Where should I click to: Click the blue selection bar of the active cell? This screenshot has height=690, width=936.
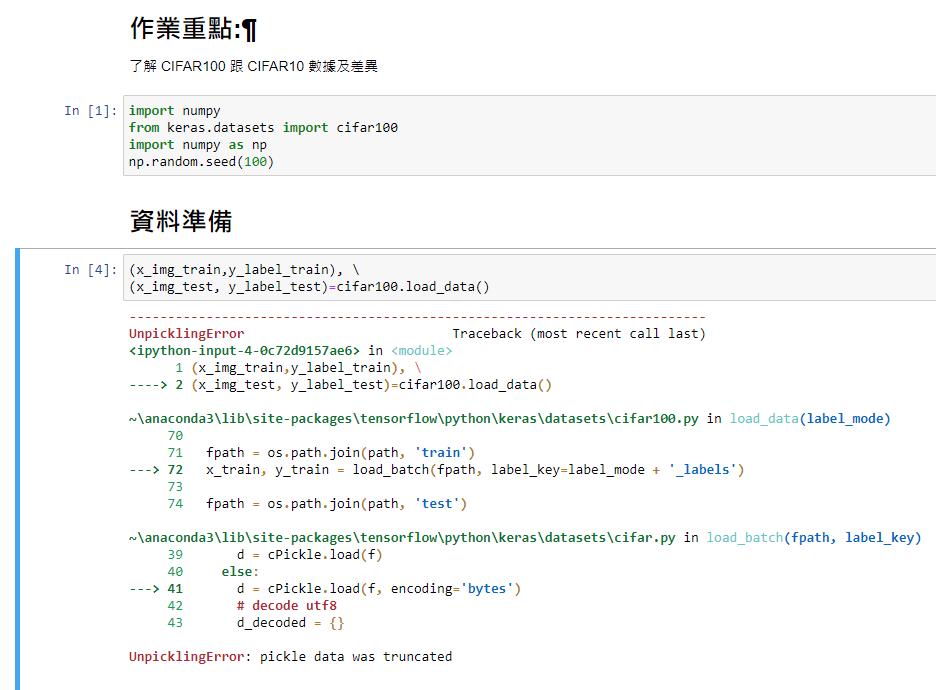tap(17, 469)
